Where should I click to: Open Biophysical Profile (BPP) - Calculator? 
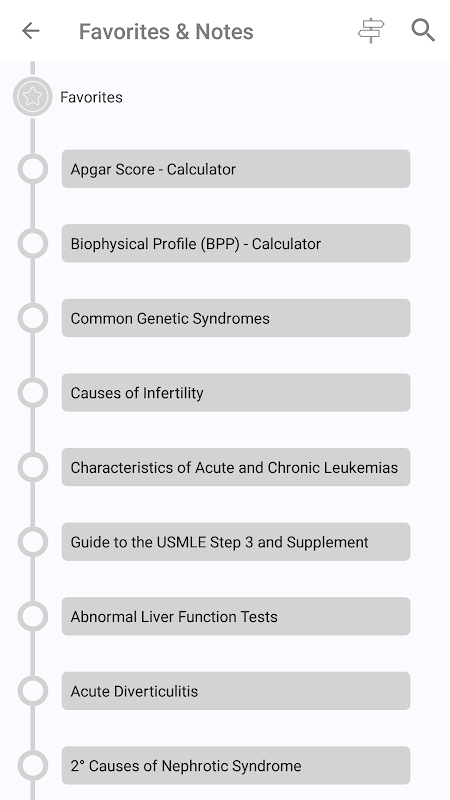[236, 243]
